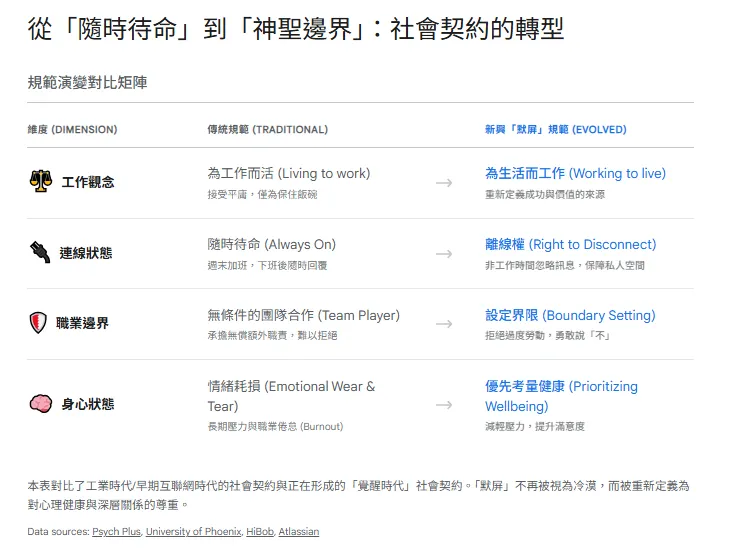Click the arrow in the 連線狀態 row
The height and width of the screenshot is (552, 736).
tap(444, 254)
